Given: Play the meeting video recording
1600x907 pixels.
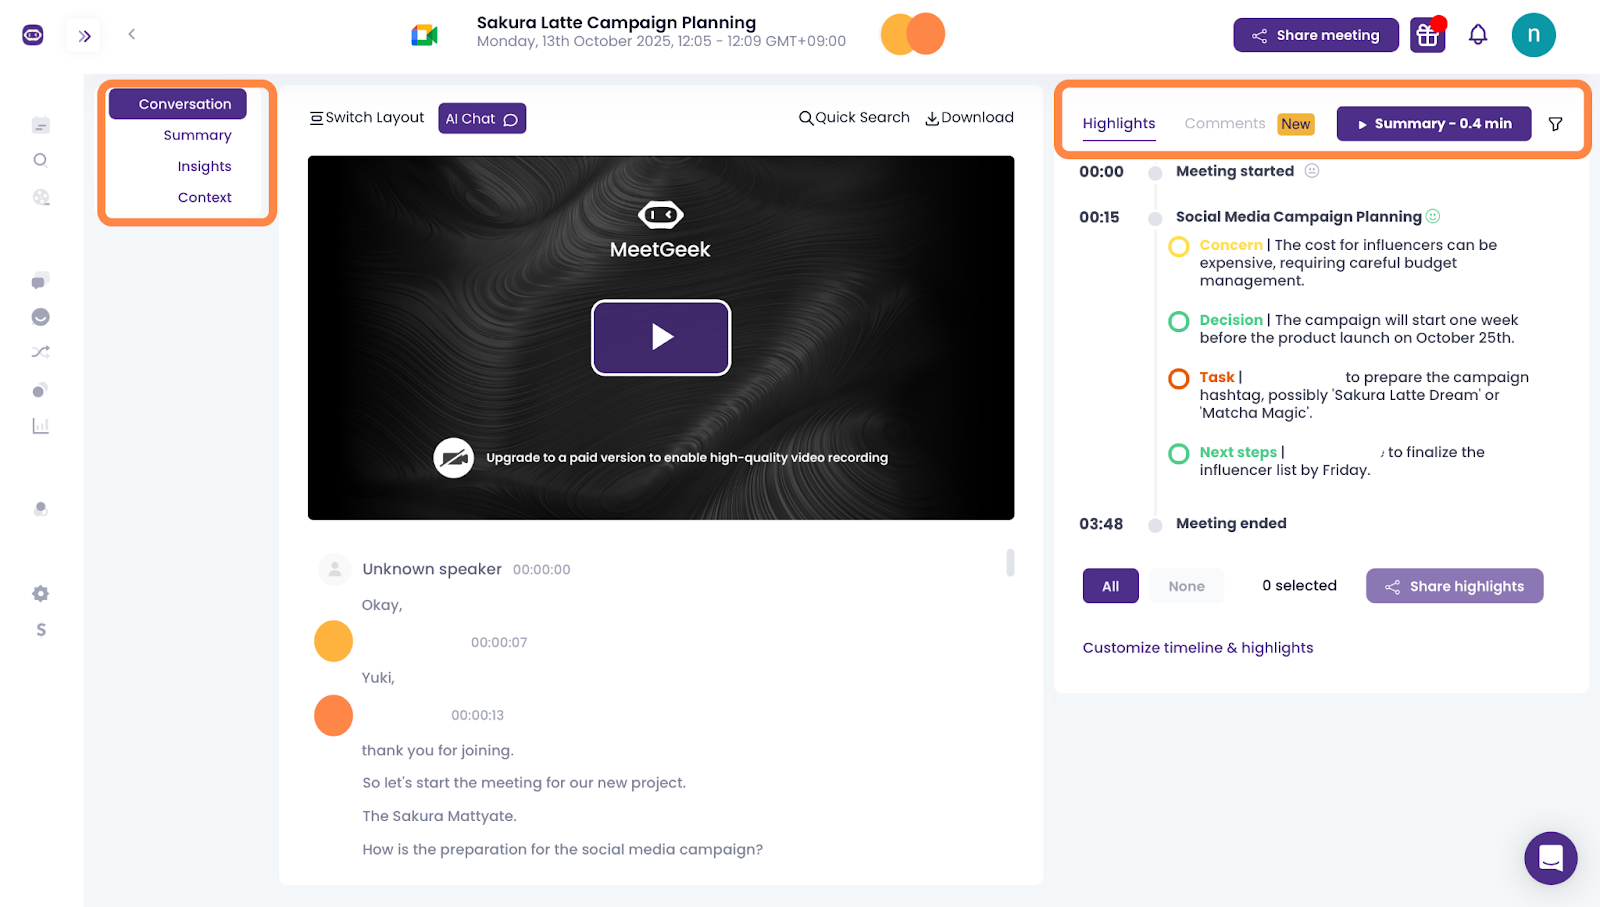Looking at the screenshot, I should tap(661, 338).
